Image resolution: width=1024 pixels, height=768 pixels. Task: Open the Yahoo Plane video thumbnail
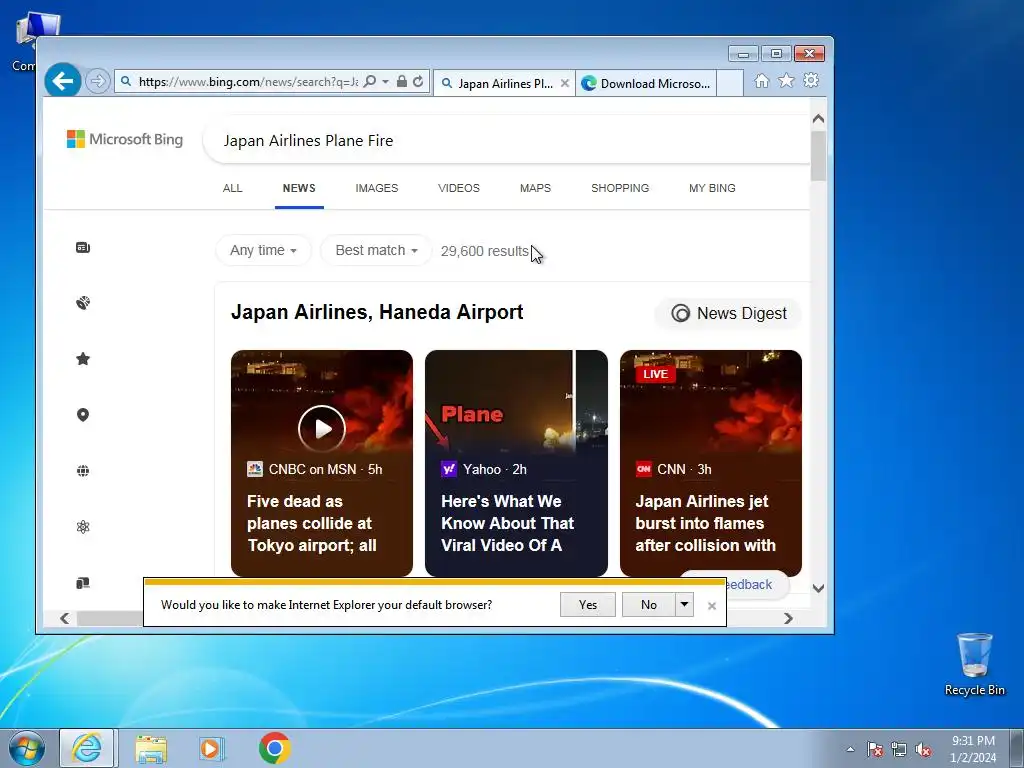516,402
